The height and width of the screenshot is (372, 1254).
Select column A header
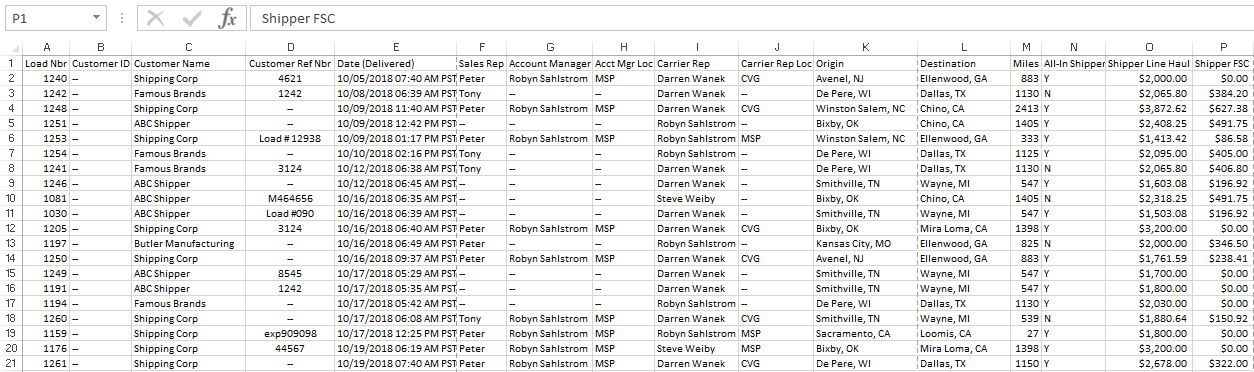coord(46,47)
